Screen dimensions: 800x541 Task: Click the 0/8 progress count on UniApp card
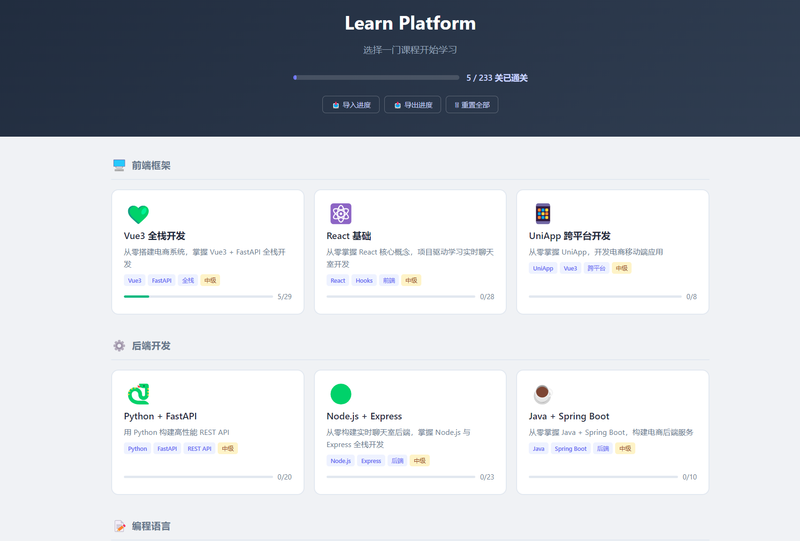coord(691,297)
